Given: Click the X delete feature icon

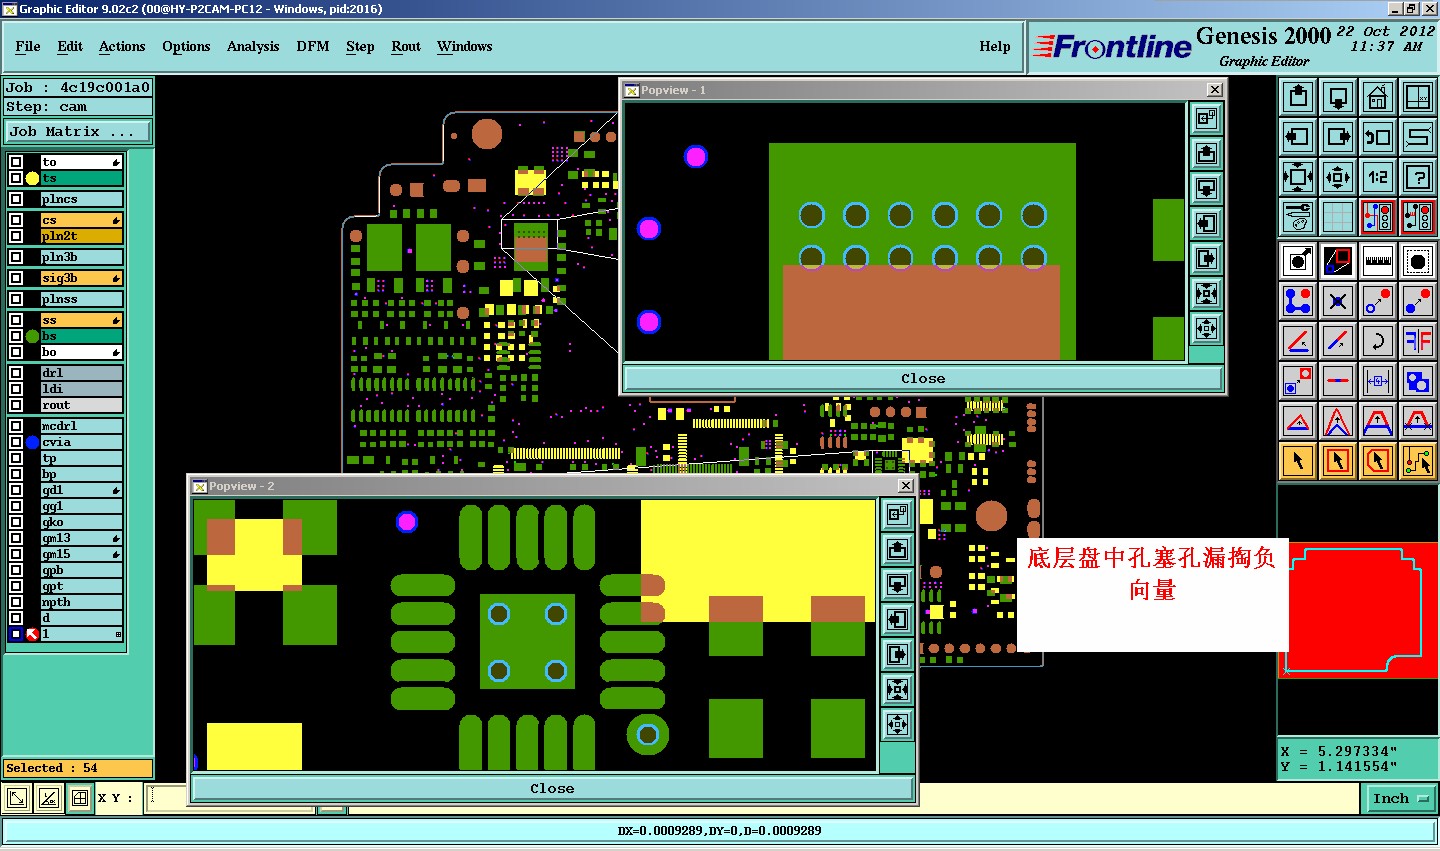Looking at the screenshot, I should [x=1338, y=301].
